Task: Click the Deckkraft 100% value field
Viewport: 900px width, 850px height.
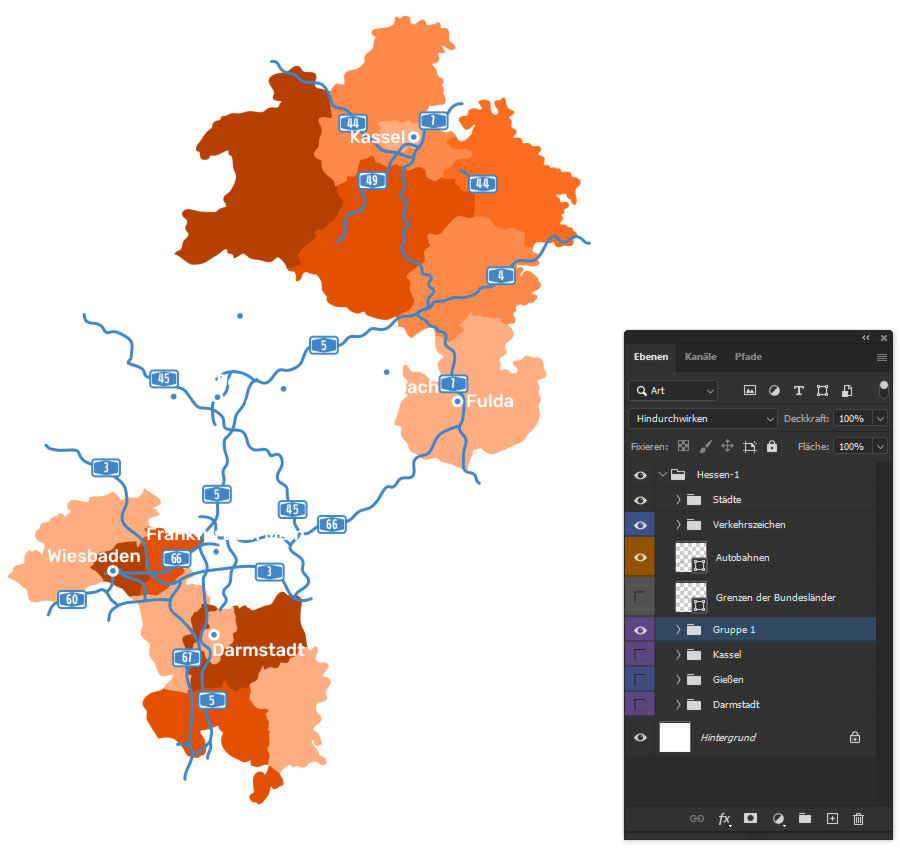Action: coord(853,418)
